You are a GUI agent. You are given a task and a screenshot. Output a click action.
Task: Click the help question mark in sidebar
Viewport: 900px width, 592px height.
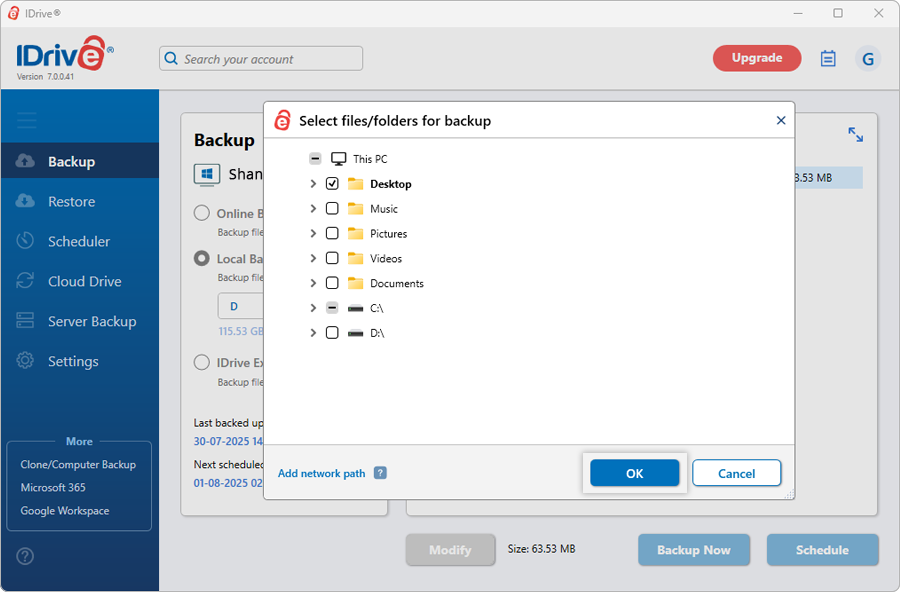tap(25, 556)
